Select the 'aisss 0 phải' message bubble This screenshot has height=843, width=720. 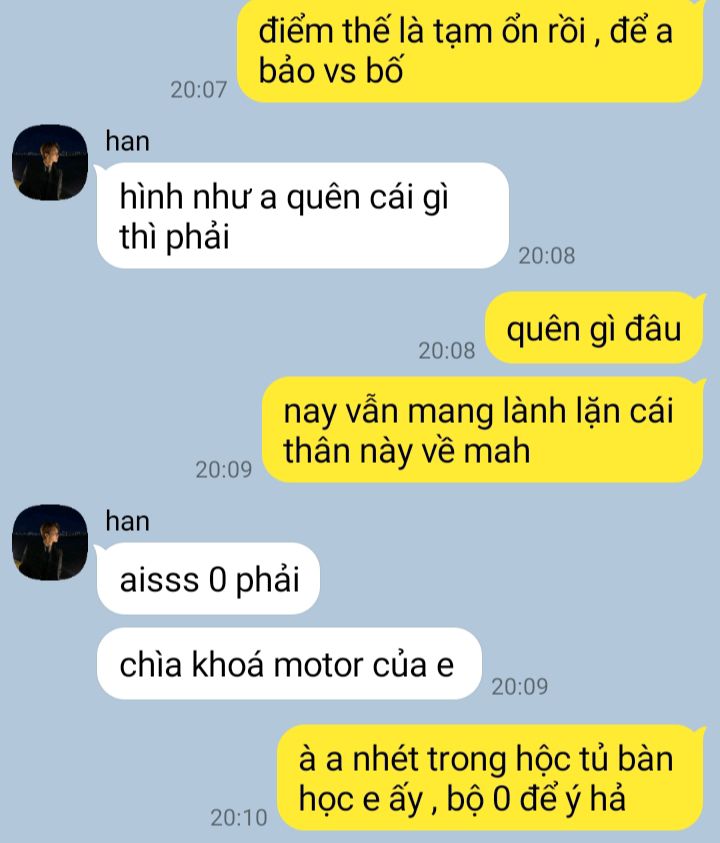pos(209,578)
